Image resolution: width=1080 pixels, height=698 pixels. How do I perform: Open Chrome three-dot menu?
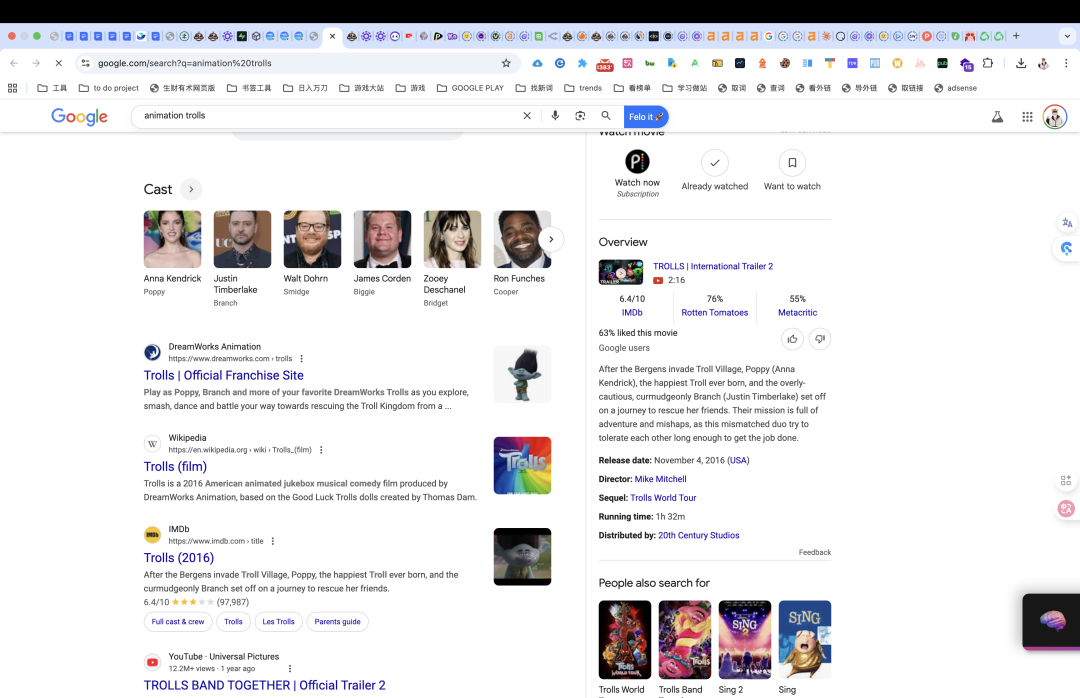(x=1066, y=63)
